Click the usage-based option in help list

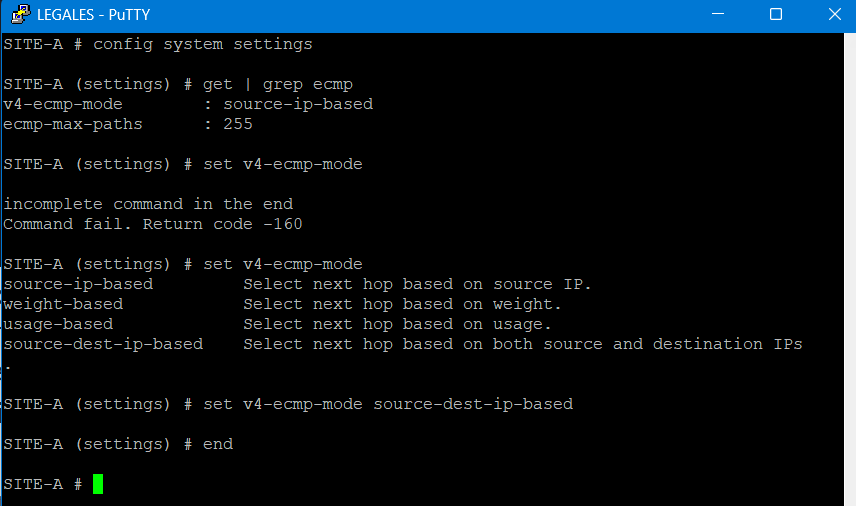pos(58,324)
